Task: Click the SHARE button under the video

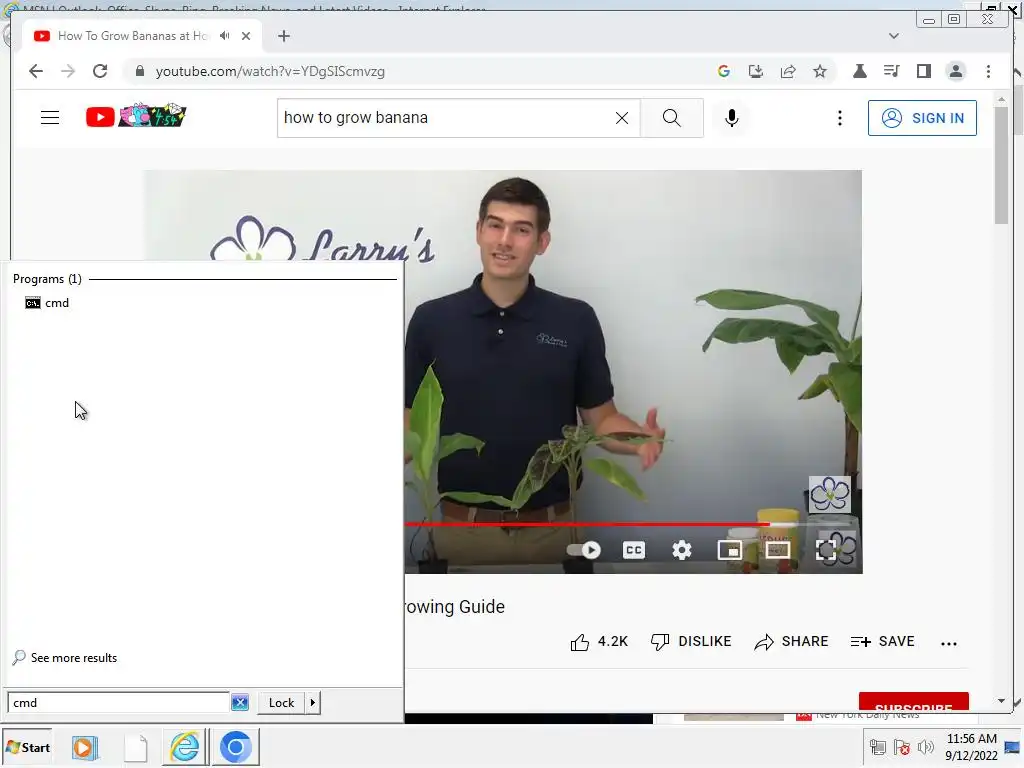Action: [791, 642]
